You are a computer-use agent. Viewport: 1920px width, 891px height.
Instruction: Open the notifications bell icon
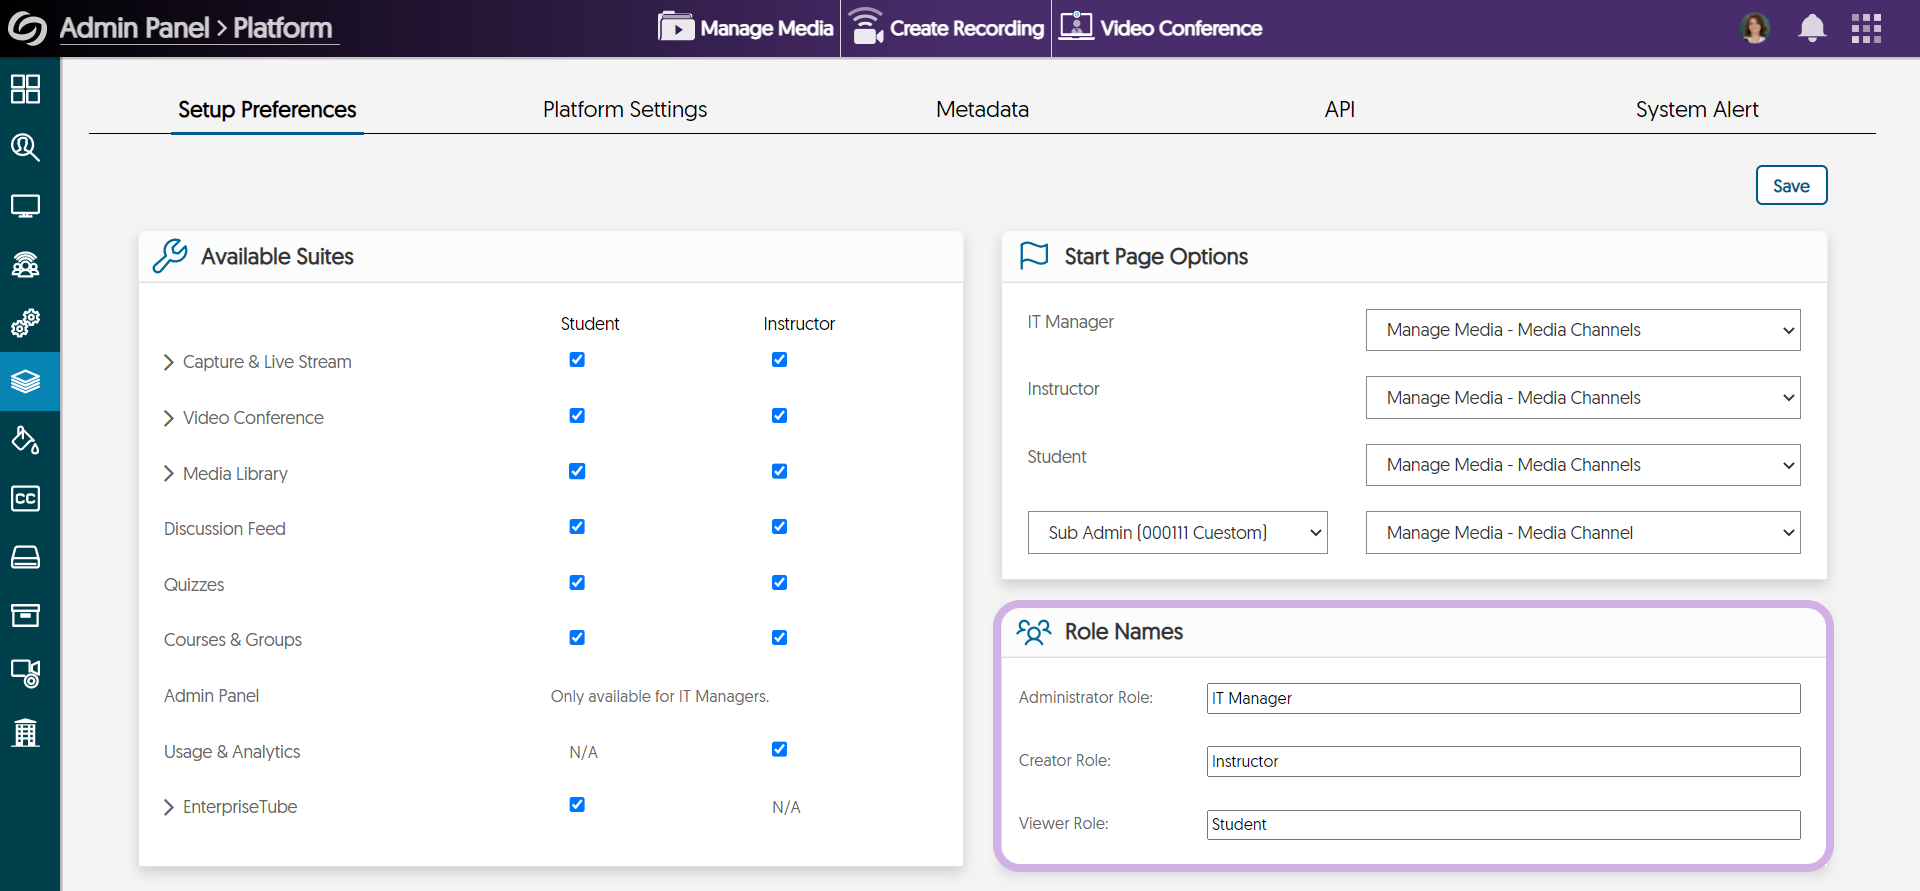click(x=1811, y=28)
